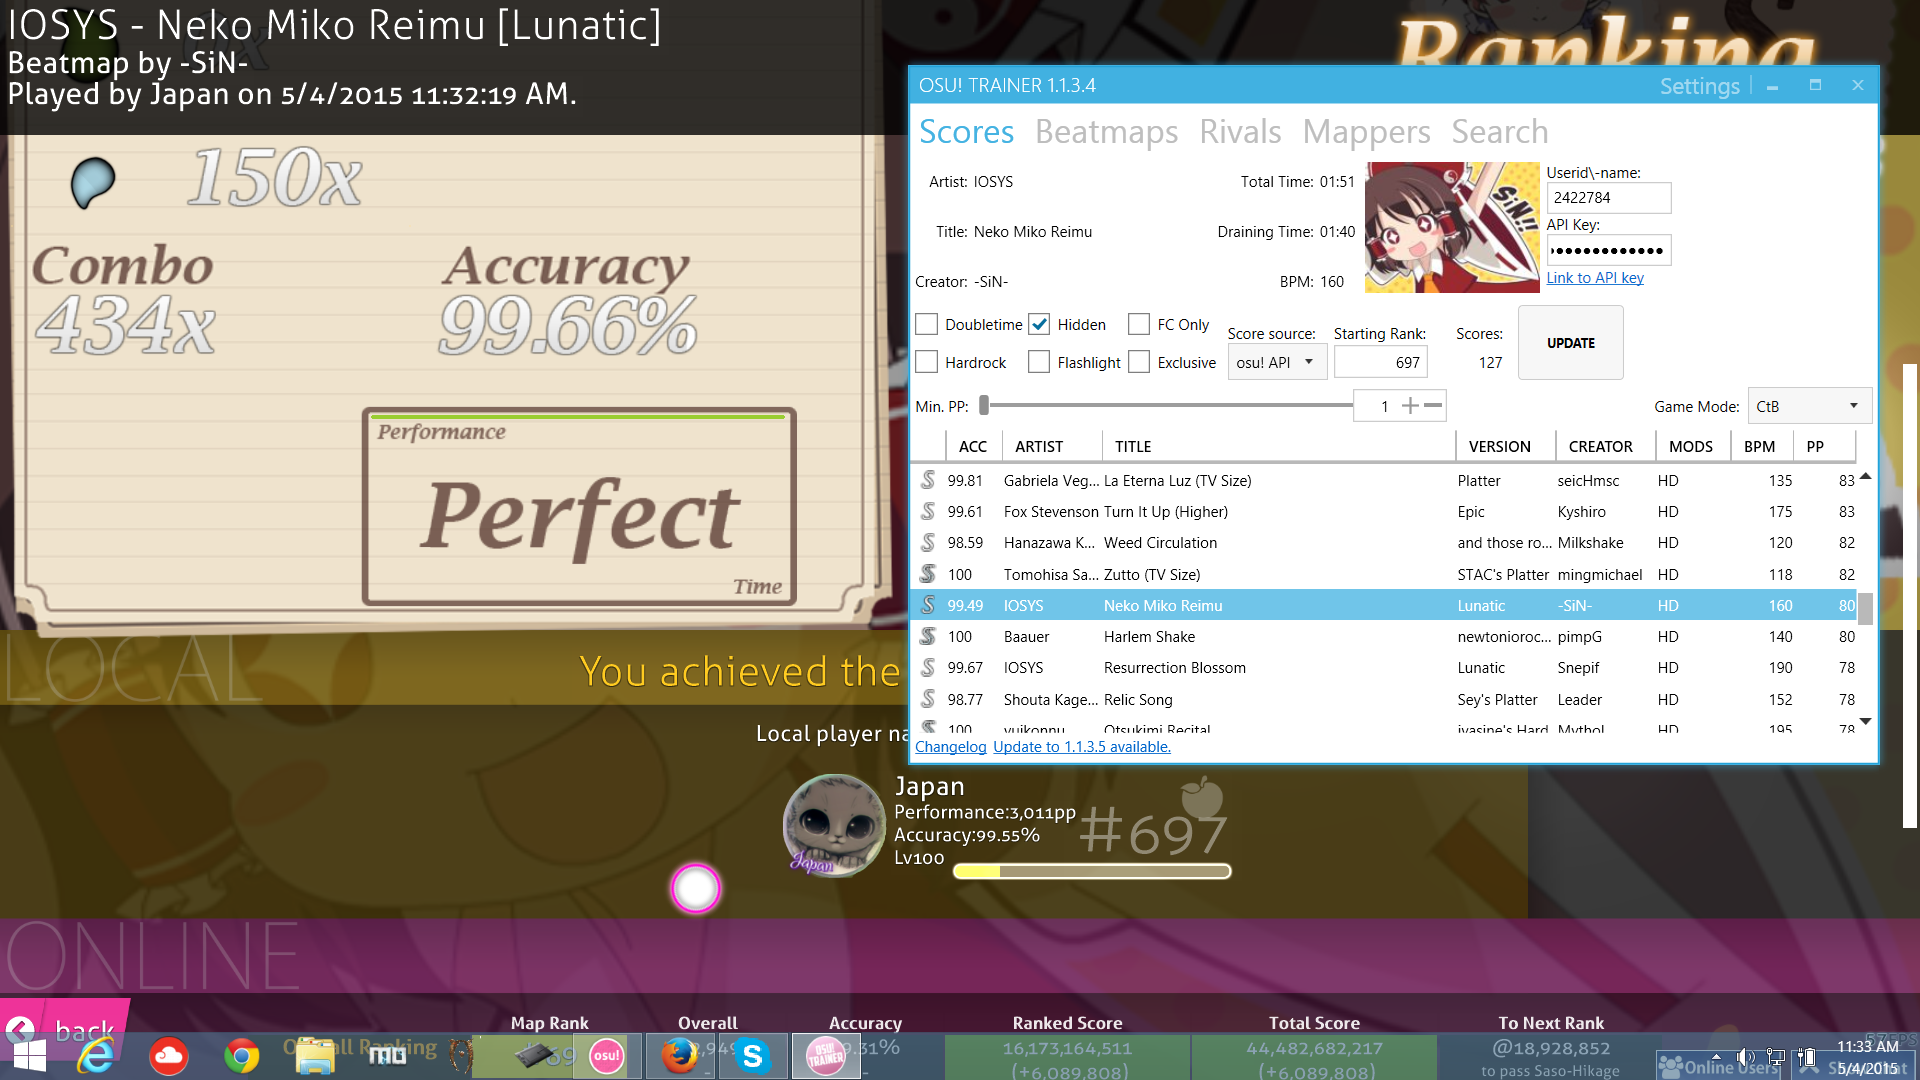Enable the Hardrock mod checkbox
Image resolution: width=1920 pixels, height=1080 pixels.
(927, 362)
